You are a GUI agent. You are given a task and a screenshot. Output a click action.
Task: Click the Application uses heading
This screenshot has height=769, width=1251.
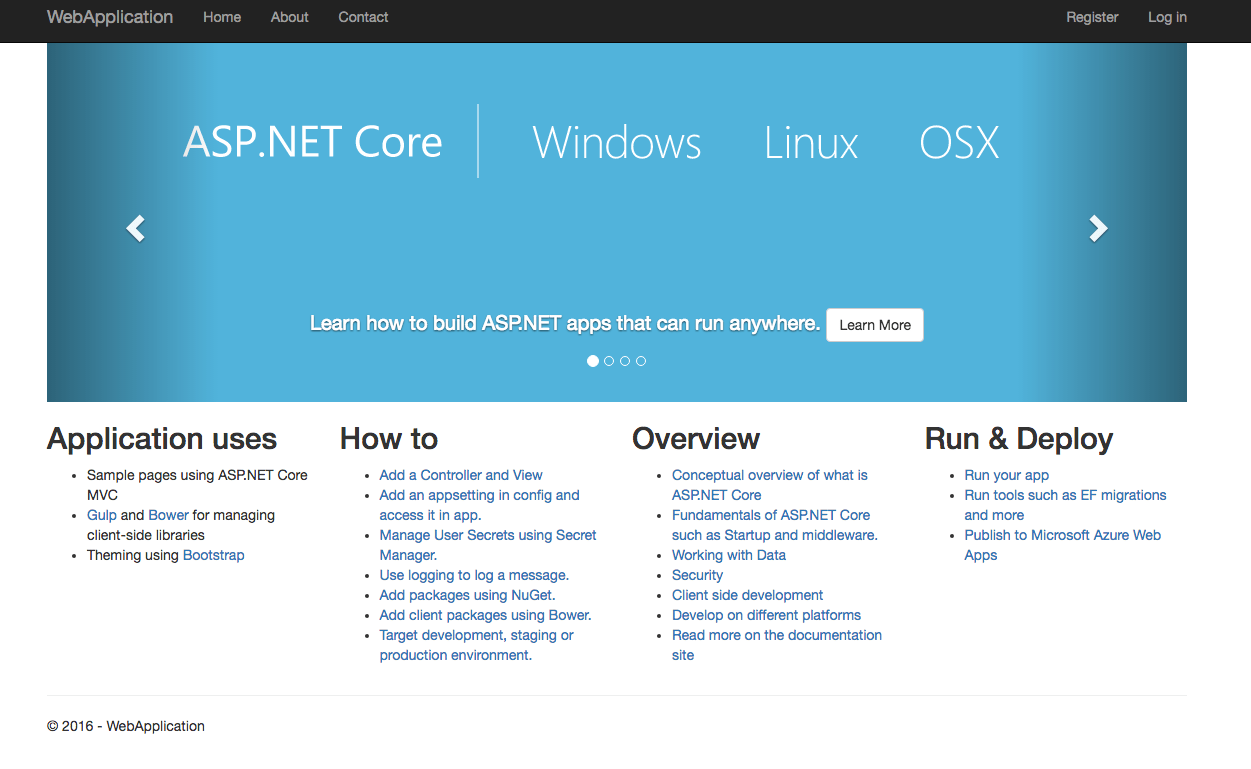click(x=162, y=439)
